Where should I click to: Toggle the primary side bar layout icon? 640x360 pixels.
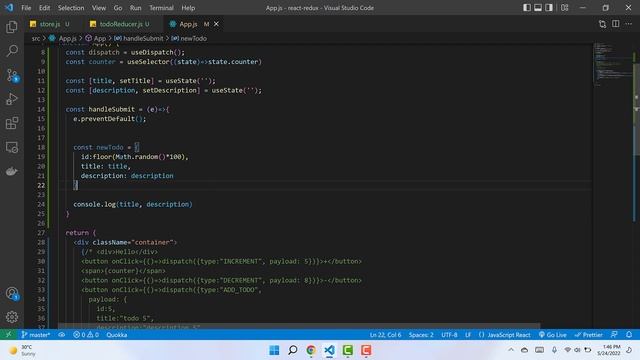pos(527,8)
